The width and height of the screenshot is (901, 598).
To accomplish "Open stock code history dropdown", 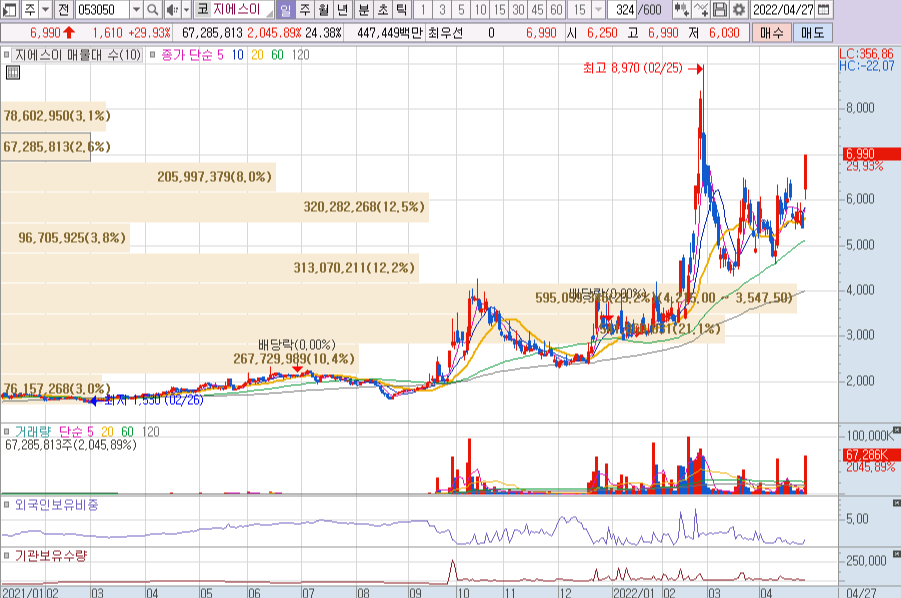I will (x=136, y=9).
